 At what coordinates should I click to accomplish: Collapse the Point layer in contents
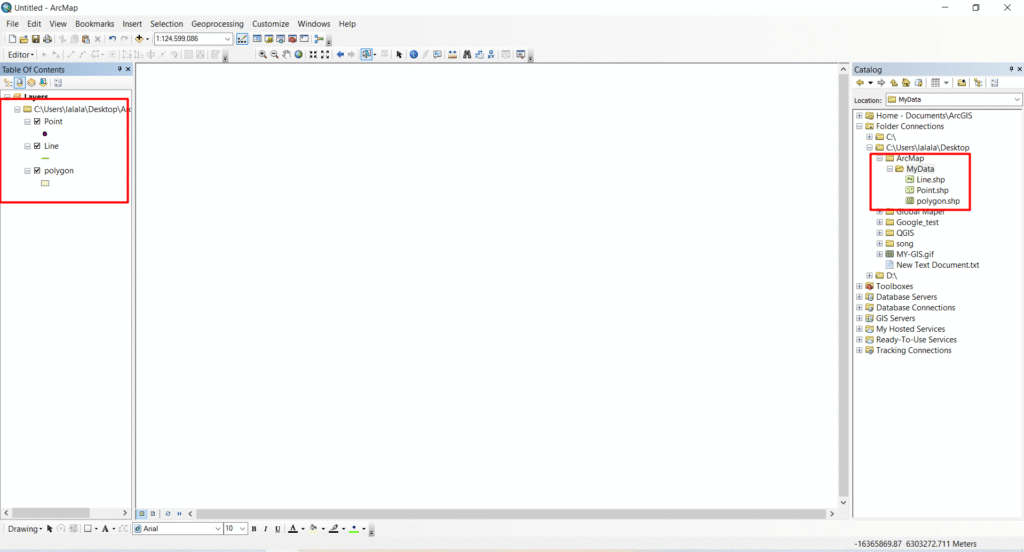click(x=27, y=122)
